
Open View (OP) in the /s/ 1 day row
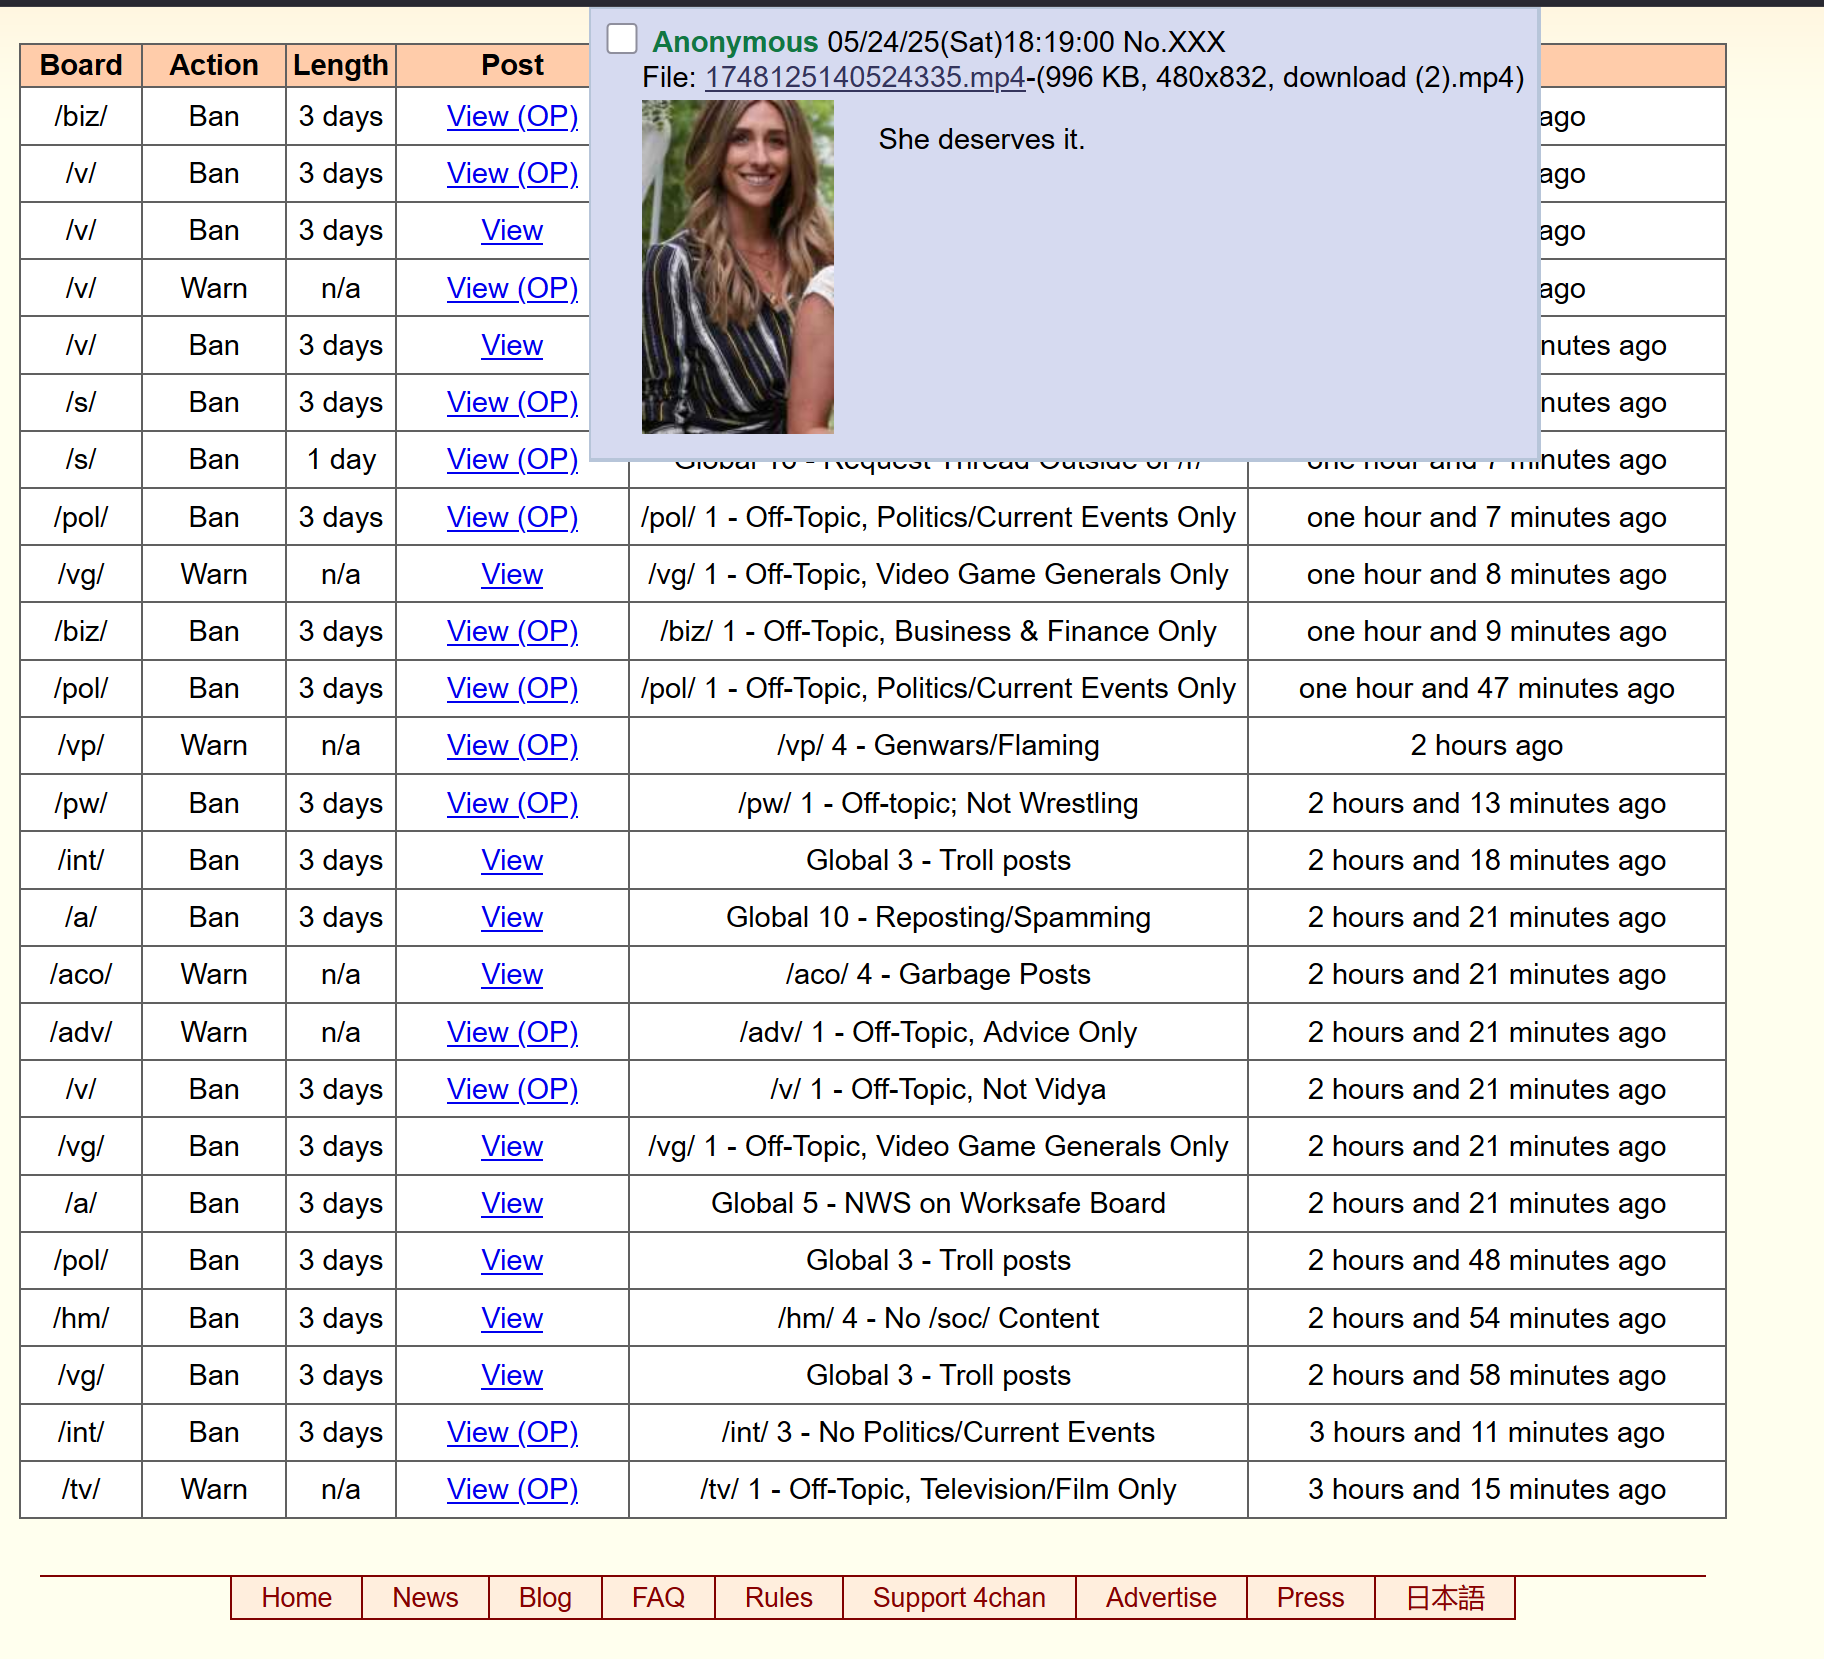click(x=512, y=459)
